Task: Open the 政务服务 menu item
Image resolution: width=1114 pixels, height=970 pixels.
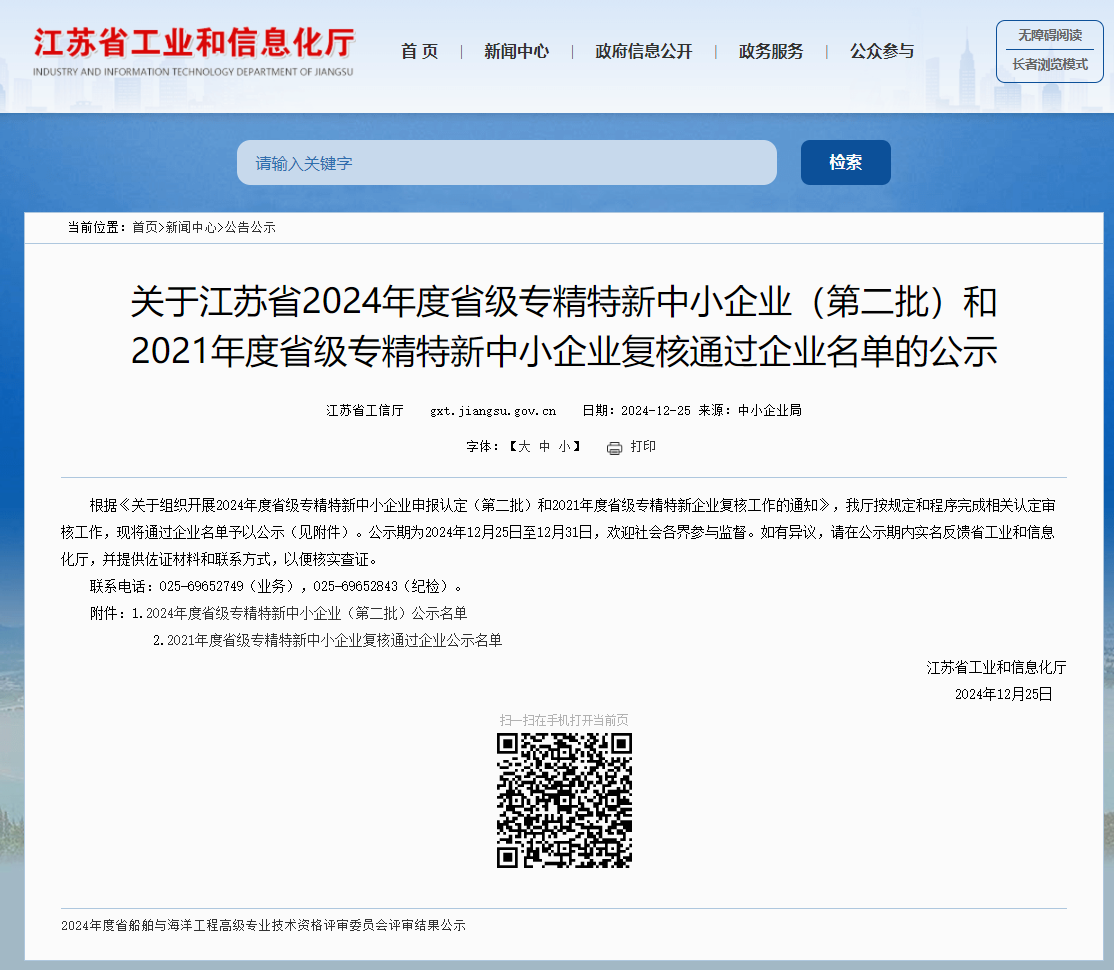Action: [770, 52]
